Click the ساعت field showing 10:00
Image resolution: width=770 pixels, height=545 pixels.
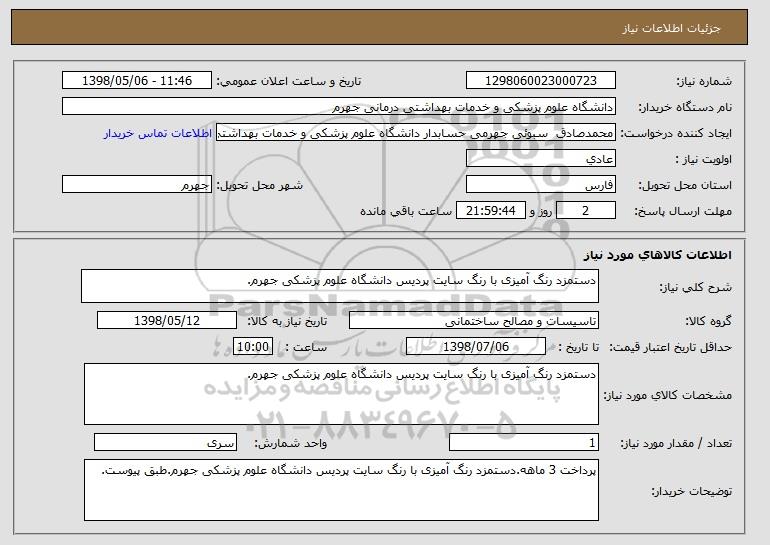click(253, 347)
